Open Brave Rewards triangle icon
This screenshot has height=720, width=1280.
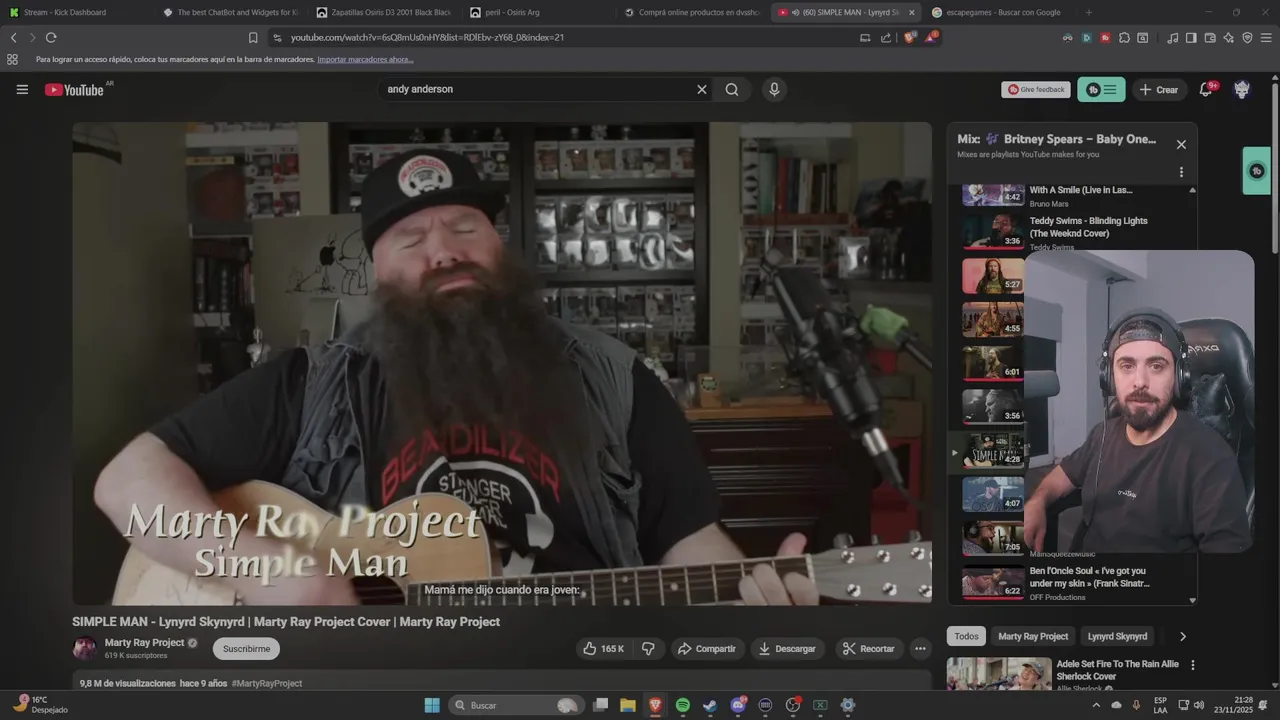[931, 37]
